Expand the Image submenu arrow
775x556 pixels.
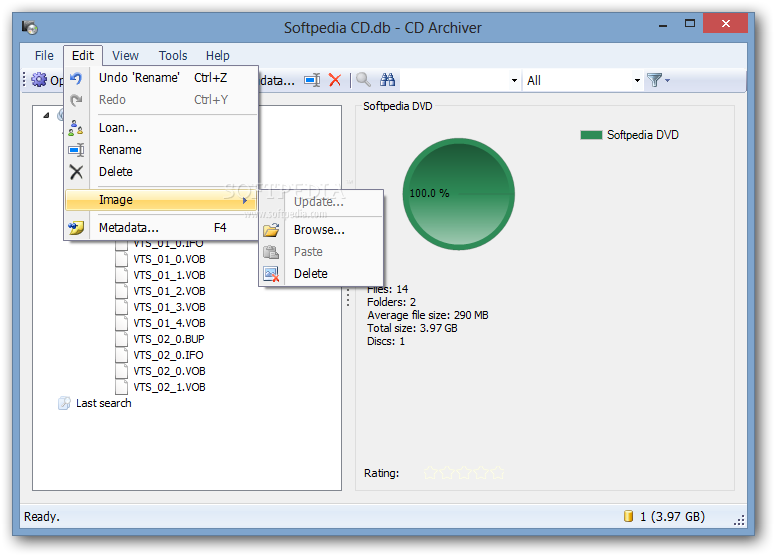245,200
